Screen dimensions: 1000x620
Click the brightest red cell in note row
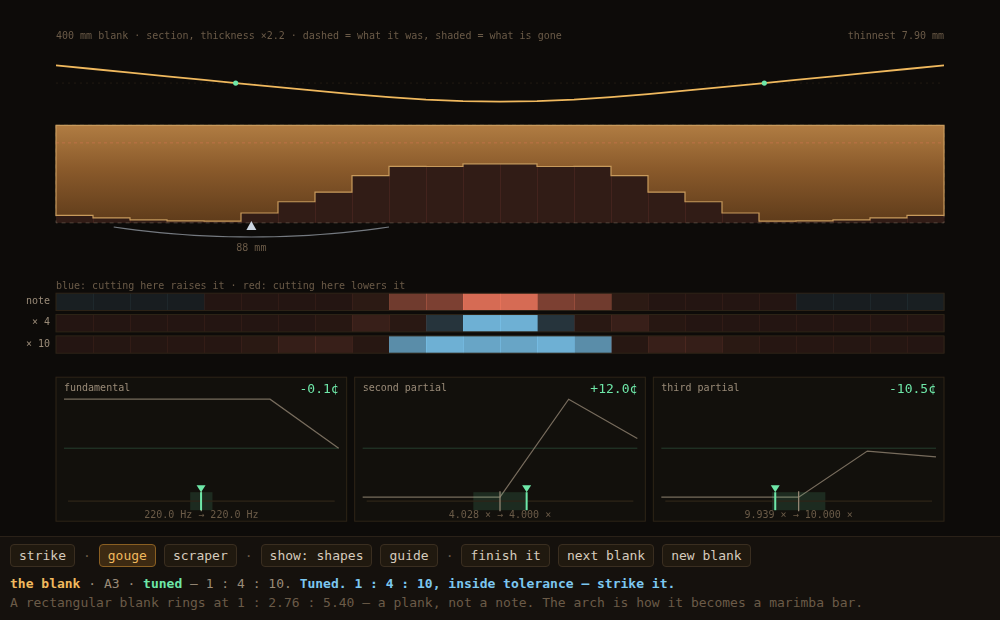500,302
